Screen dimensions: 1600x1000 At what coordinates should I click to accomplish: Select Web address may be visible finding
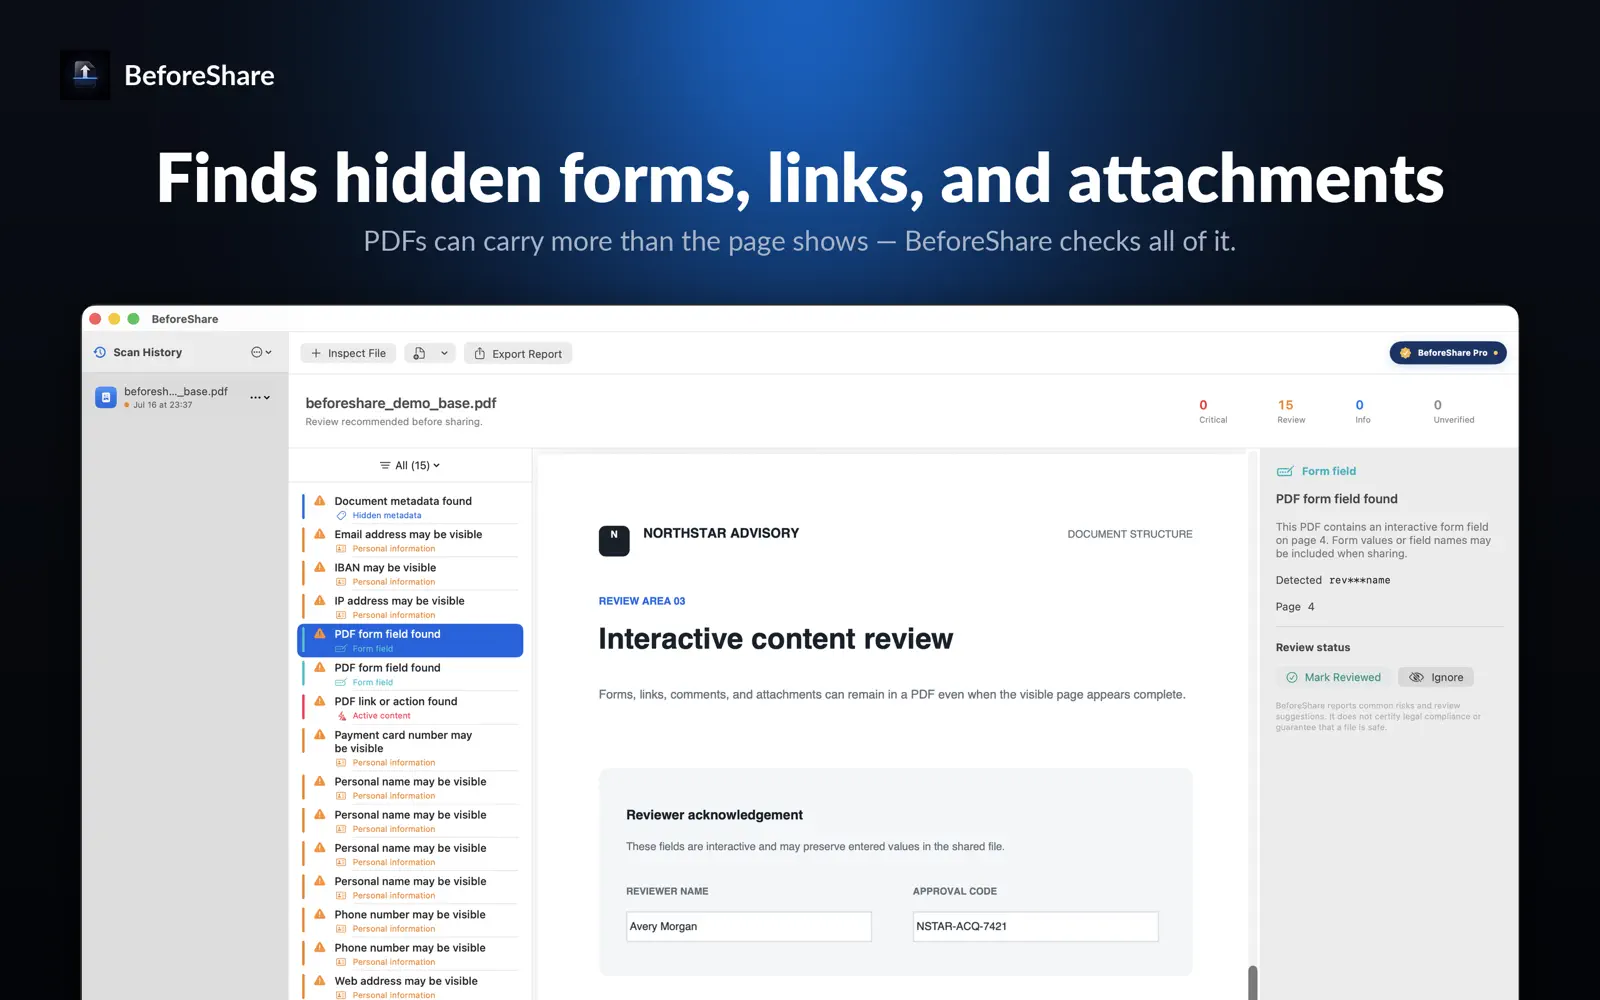(411, 987)
